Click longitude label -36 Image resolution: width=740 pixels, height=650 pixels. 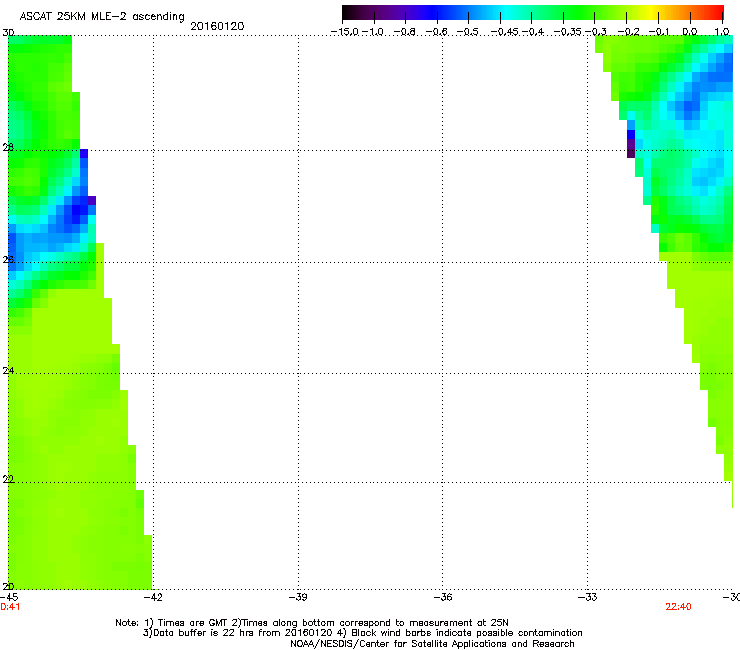442,597
